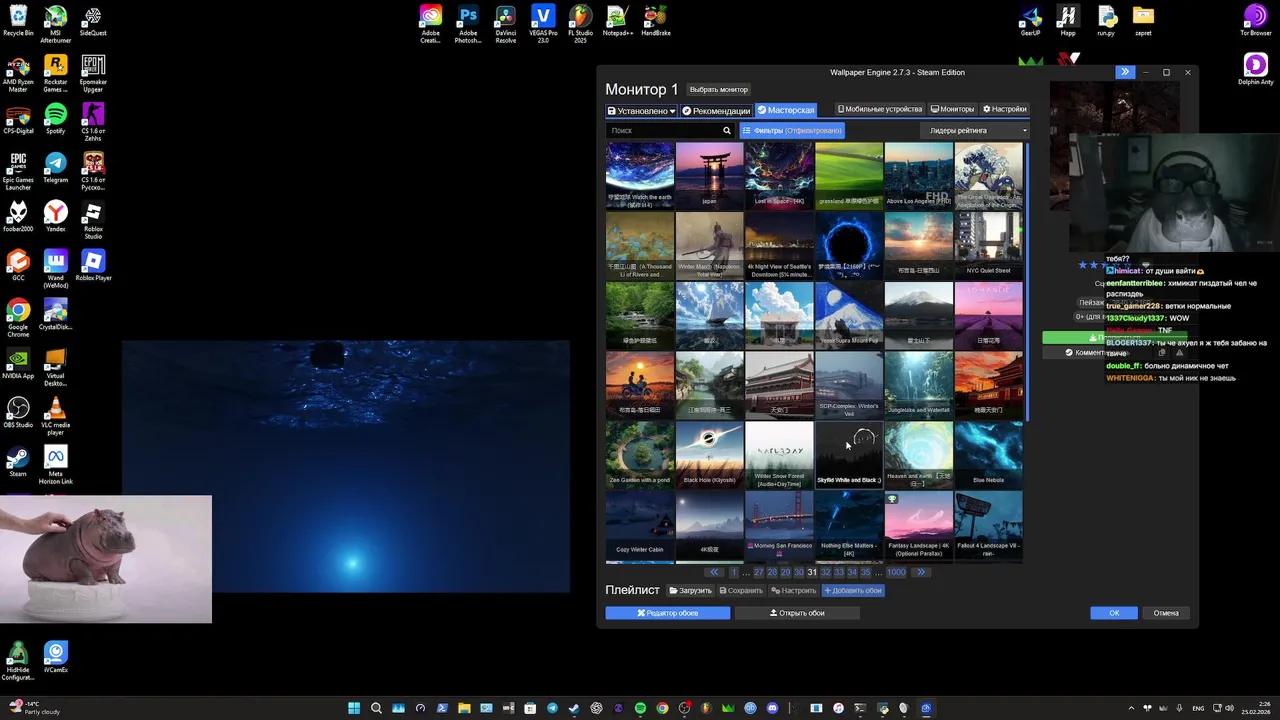Launch Tor Browser desktop shortcut

click(1255, 20)
